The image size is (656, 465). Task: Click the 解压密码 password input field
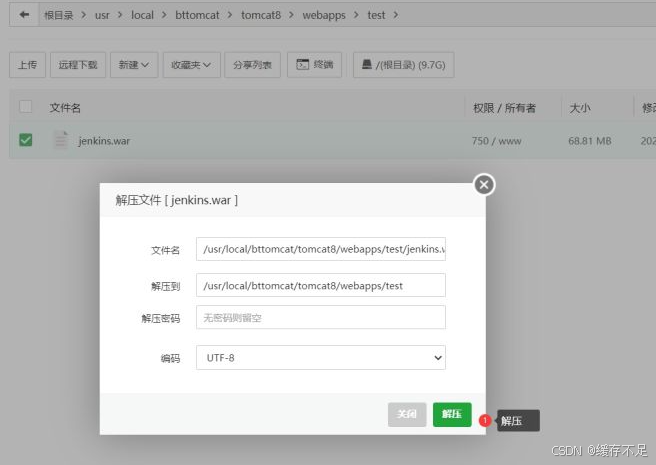[321, 317]
